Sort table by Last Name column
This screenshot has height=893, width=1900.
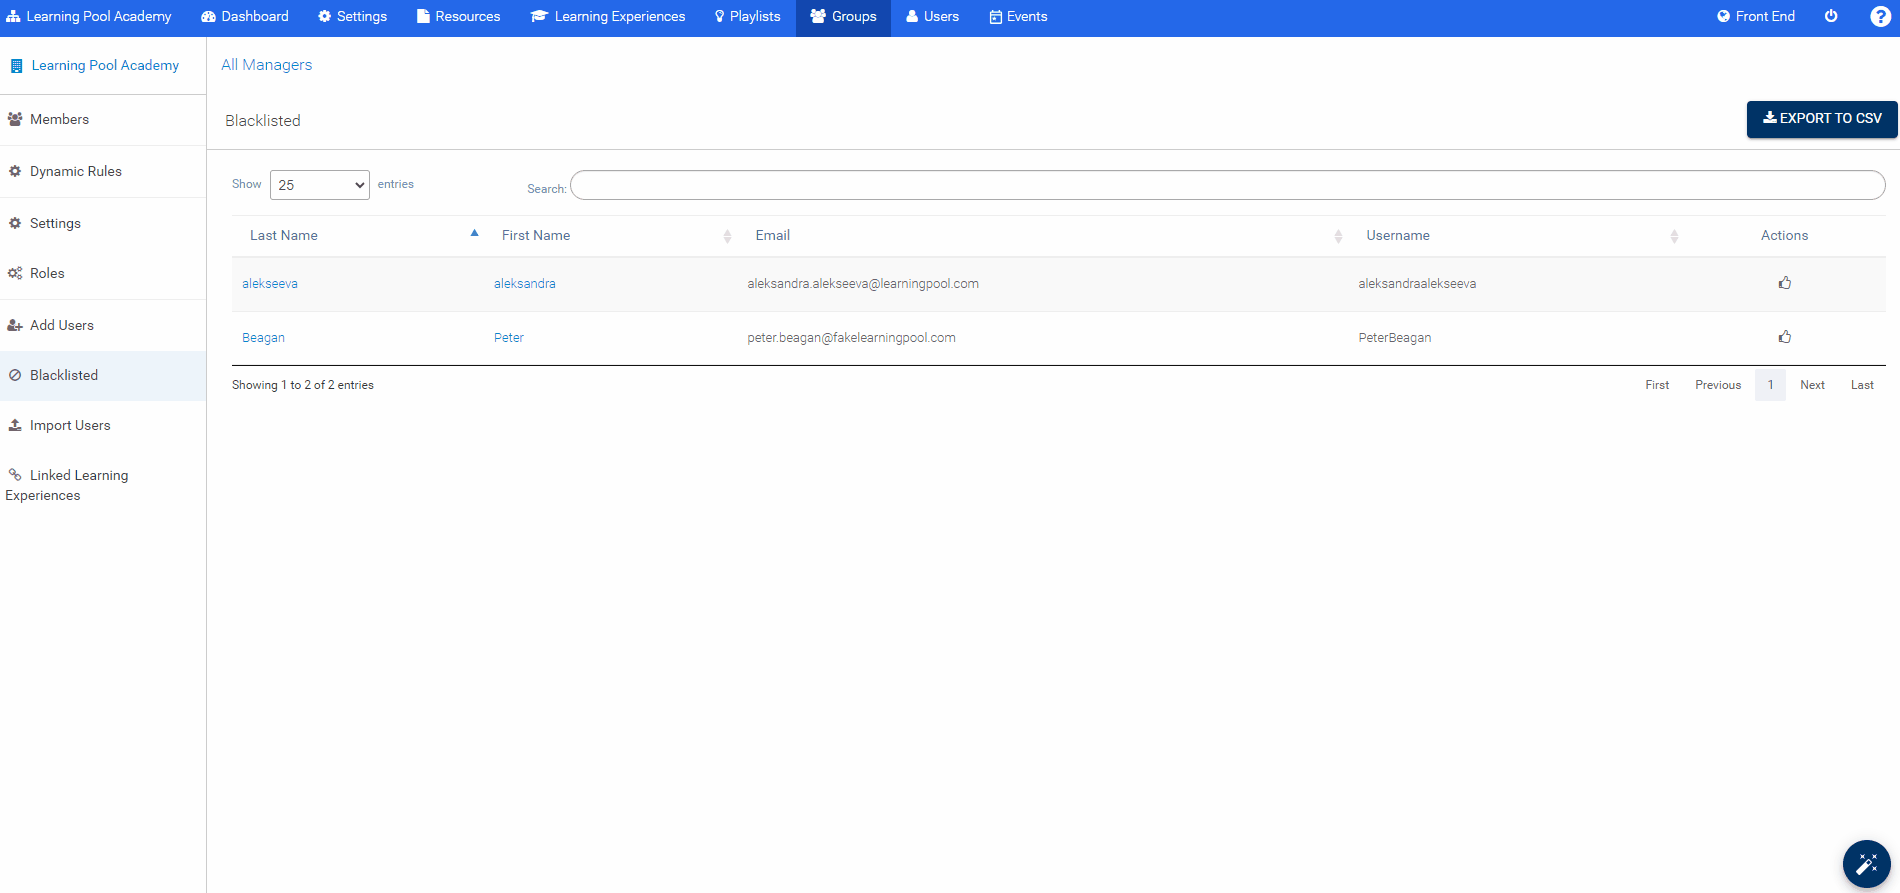[x=284, y=235]
